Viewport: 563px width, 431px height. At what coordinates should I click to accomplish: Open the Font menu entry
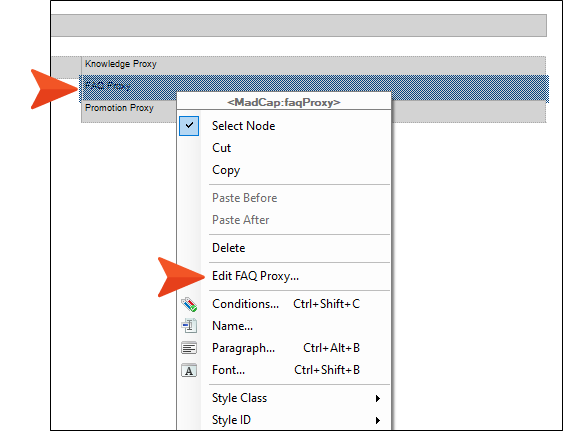pos(228,370)
